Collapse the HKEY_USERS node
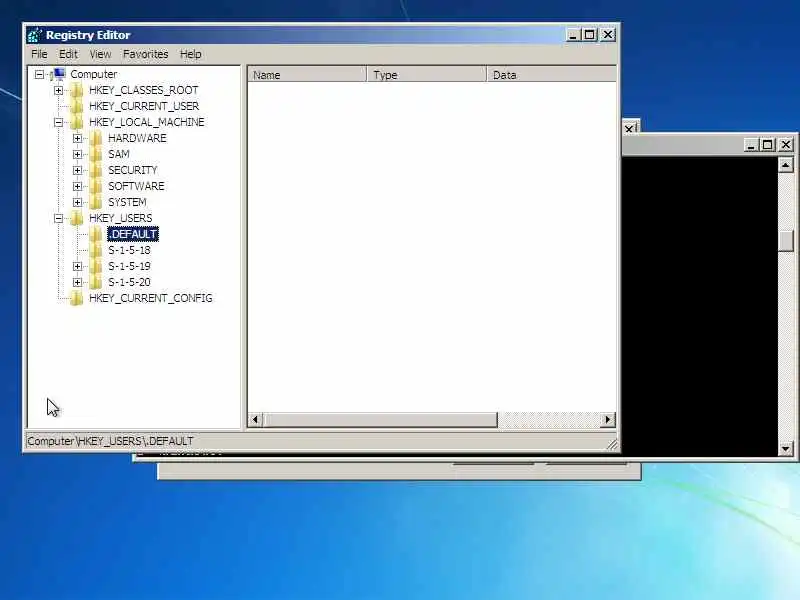This screenshot has height=600, width=800. [58, 218]
